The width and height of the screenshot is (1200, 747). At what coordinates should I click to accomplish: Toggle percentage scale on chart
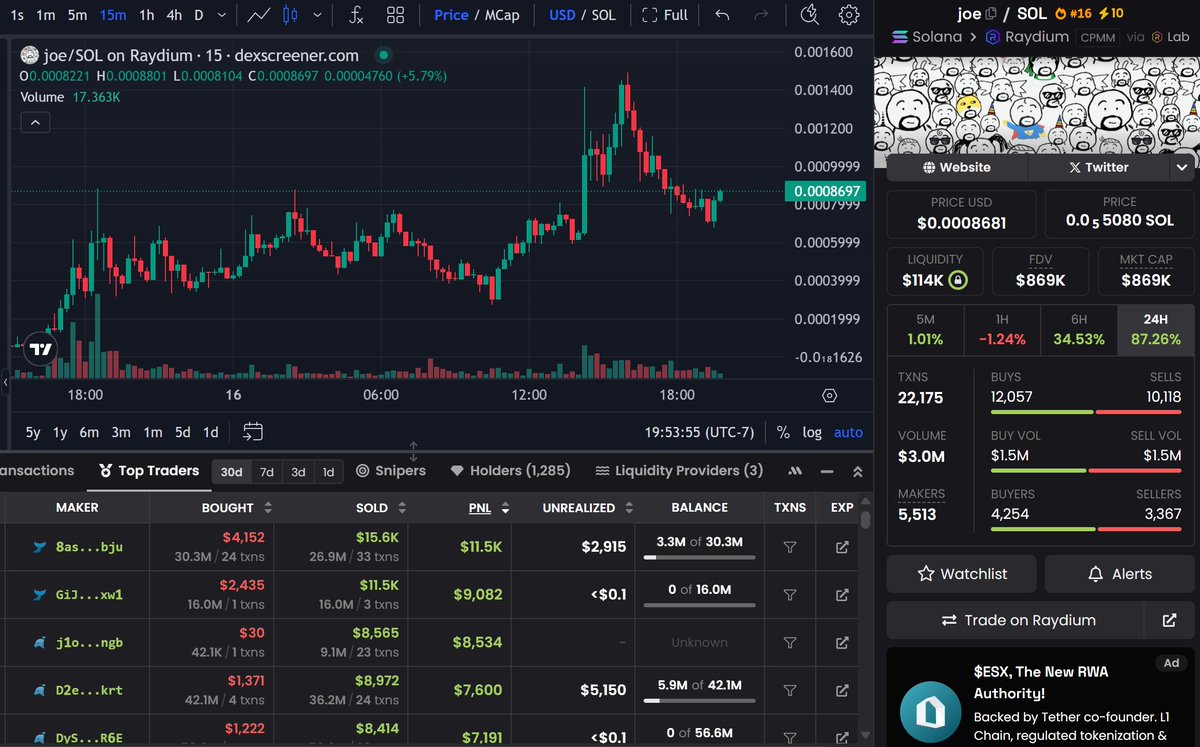tap(783, 432)
